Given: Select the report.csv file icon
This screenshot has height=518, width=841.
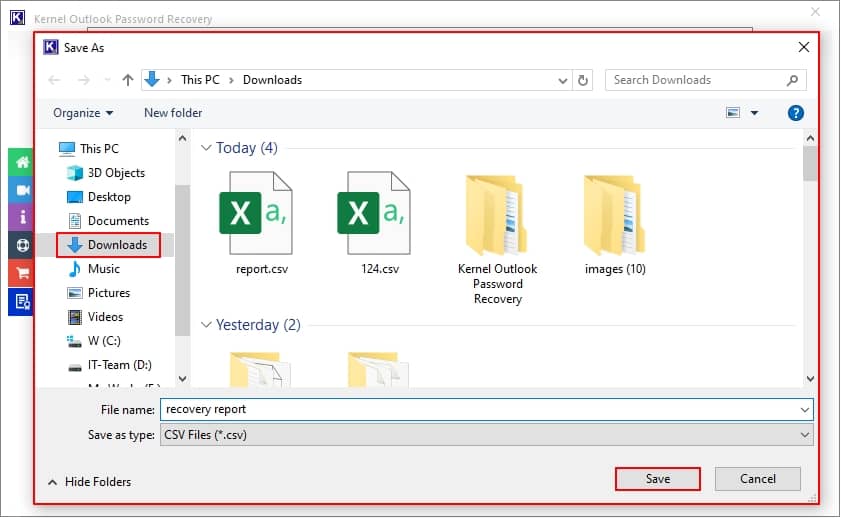Looking at the screenshot, I should [x=256, y=213].
